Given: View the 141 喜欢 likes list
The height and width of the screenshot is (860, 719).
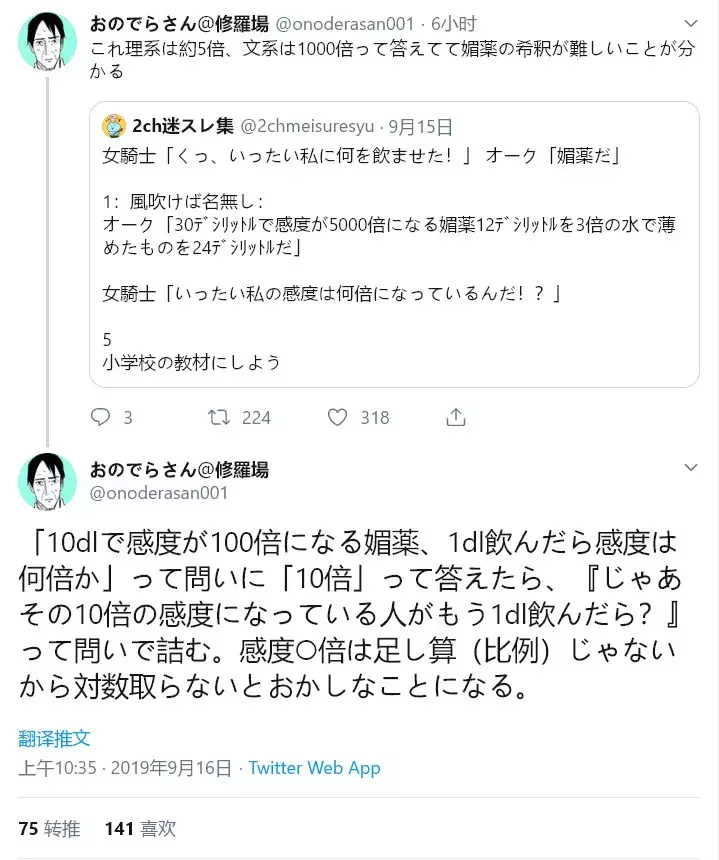Looking at the screenshot, I should click(140, 828).
